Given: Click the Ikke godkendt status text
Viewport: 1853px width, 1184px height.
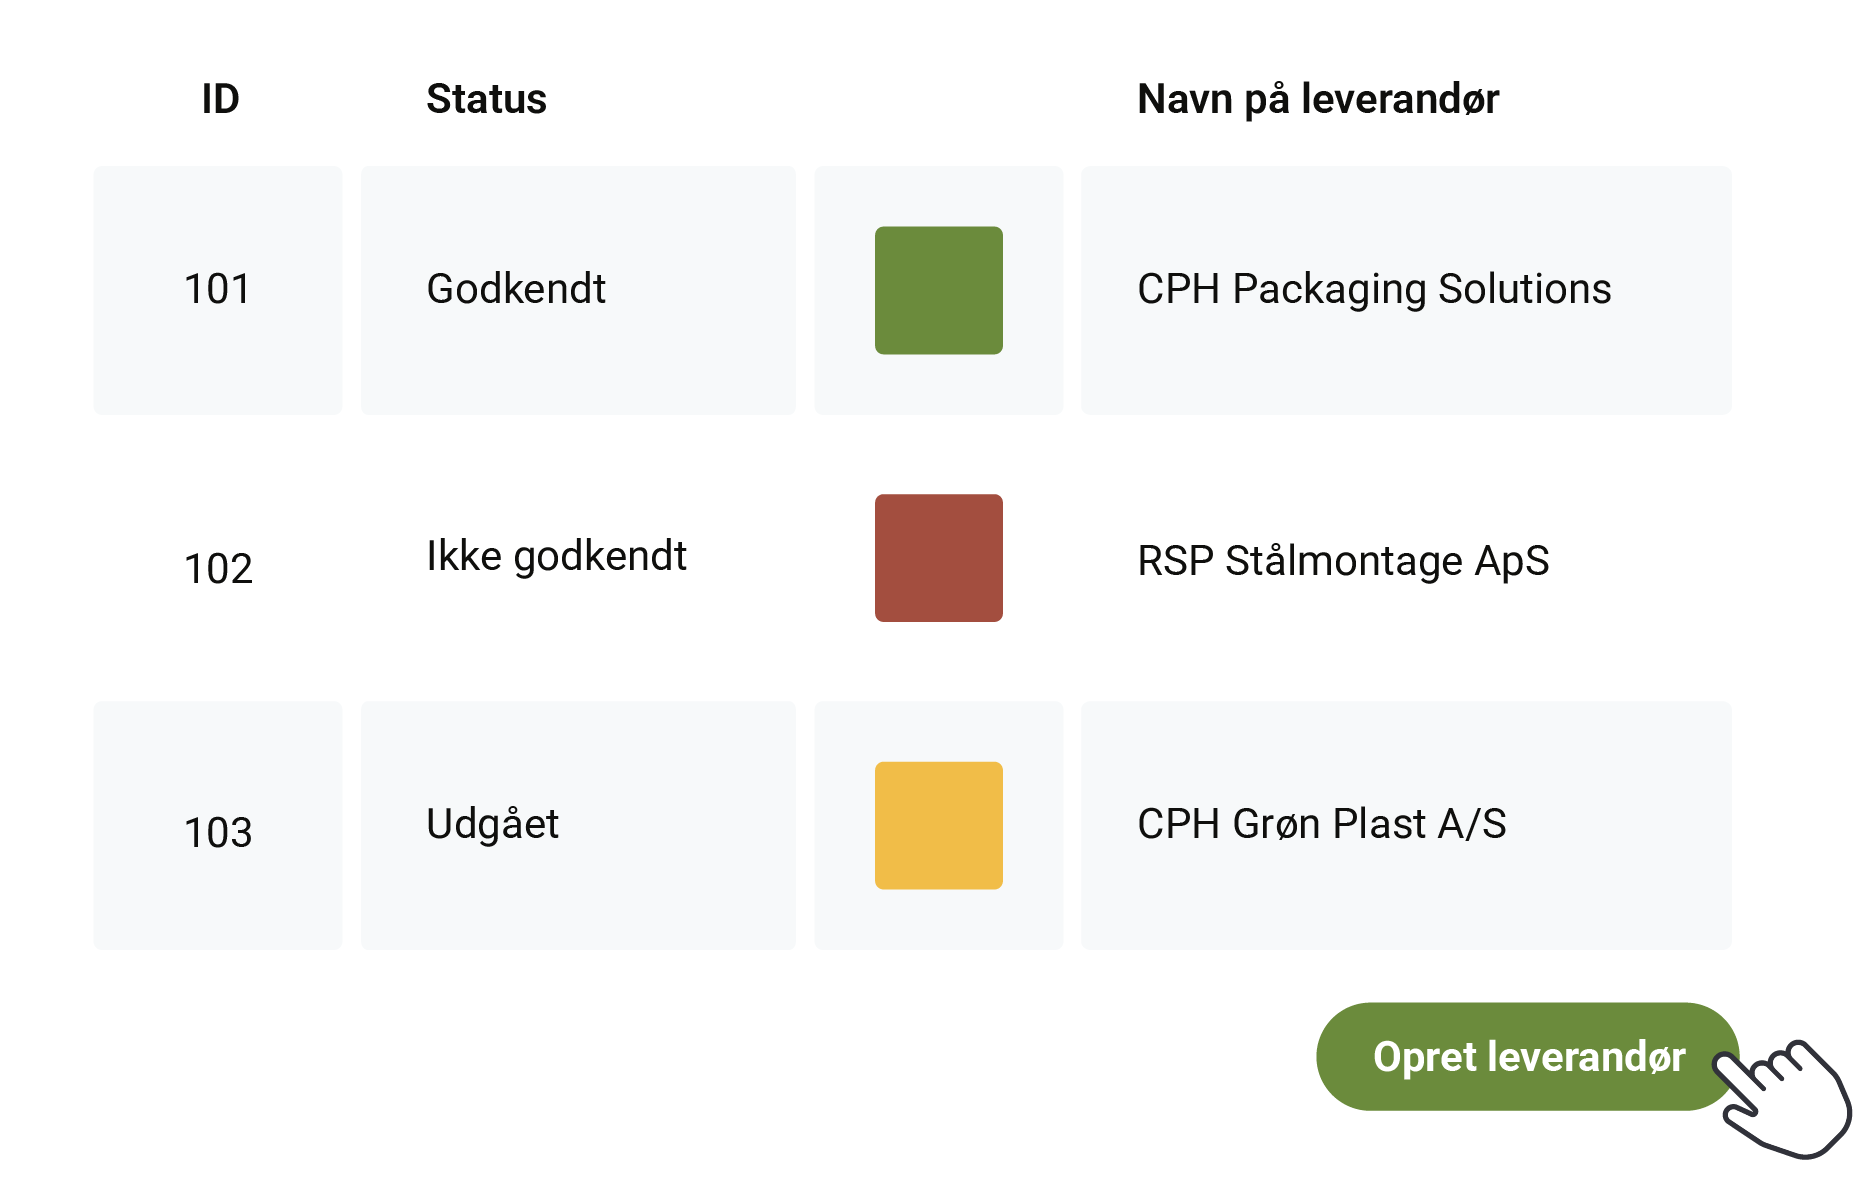Looking at the screenshot, I should (556, 556).
